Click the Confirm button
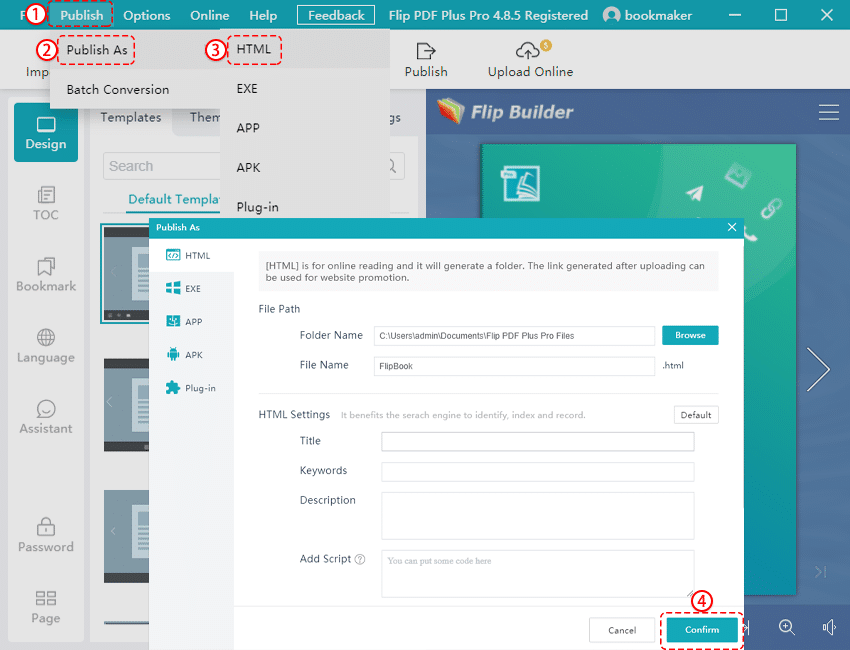 [x=702, y=629]
